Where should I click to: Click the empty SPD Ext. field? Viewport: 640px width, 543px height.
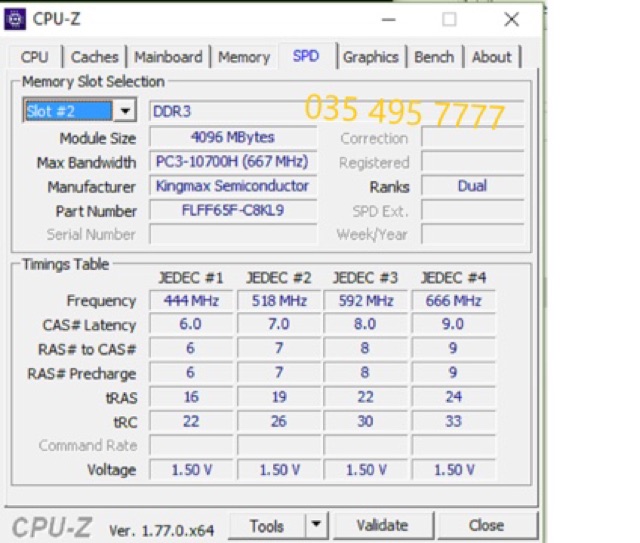472,211
